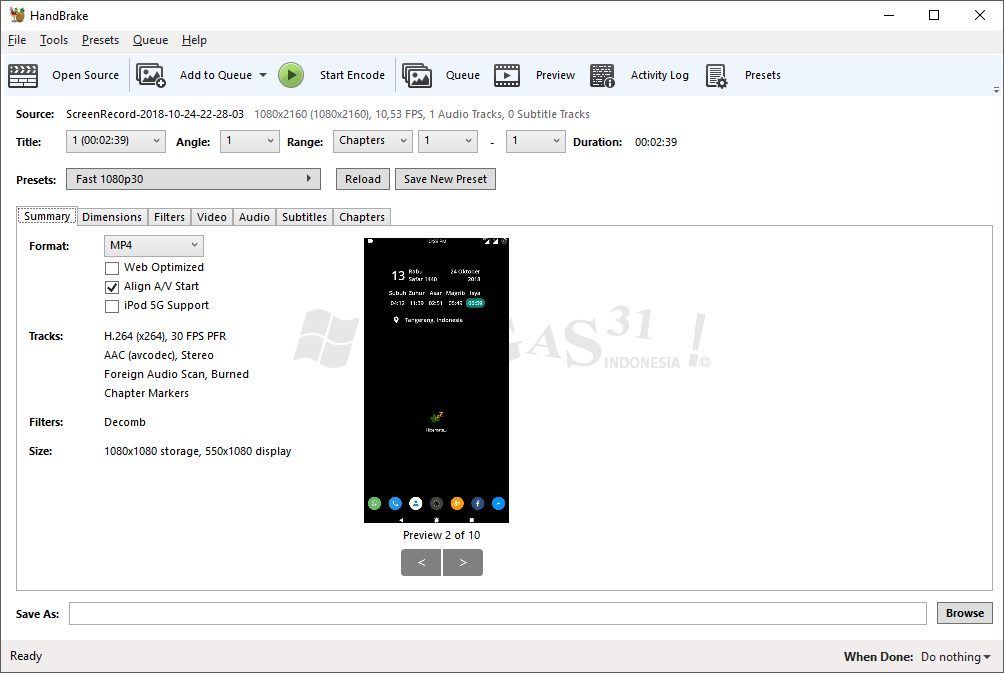
Task: Click the 'Preview 2 of 10' label
Action: point(441,535)
